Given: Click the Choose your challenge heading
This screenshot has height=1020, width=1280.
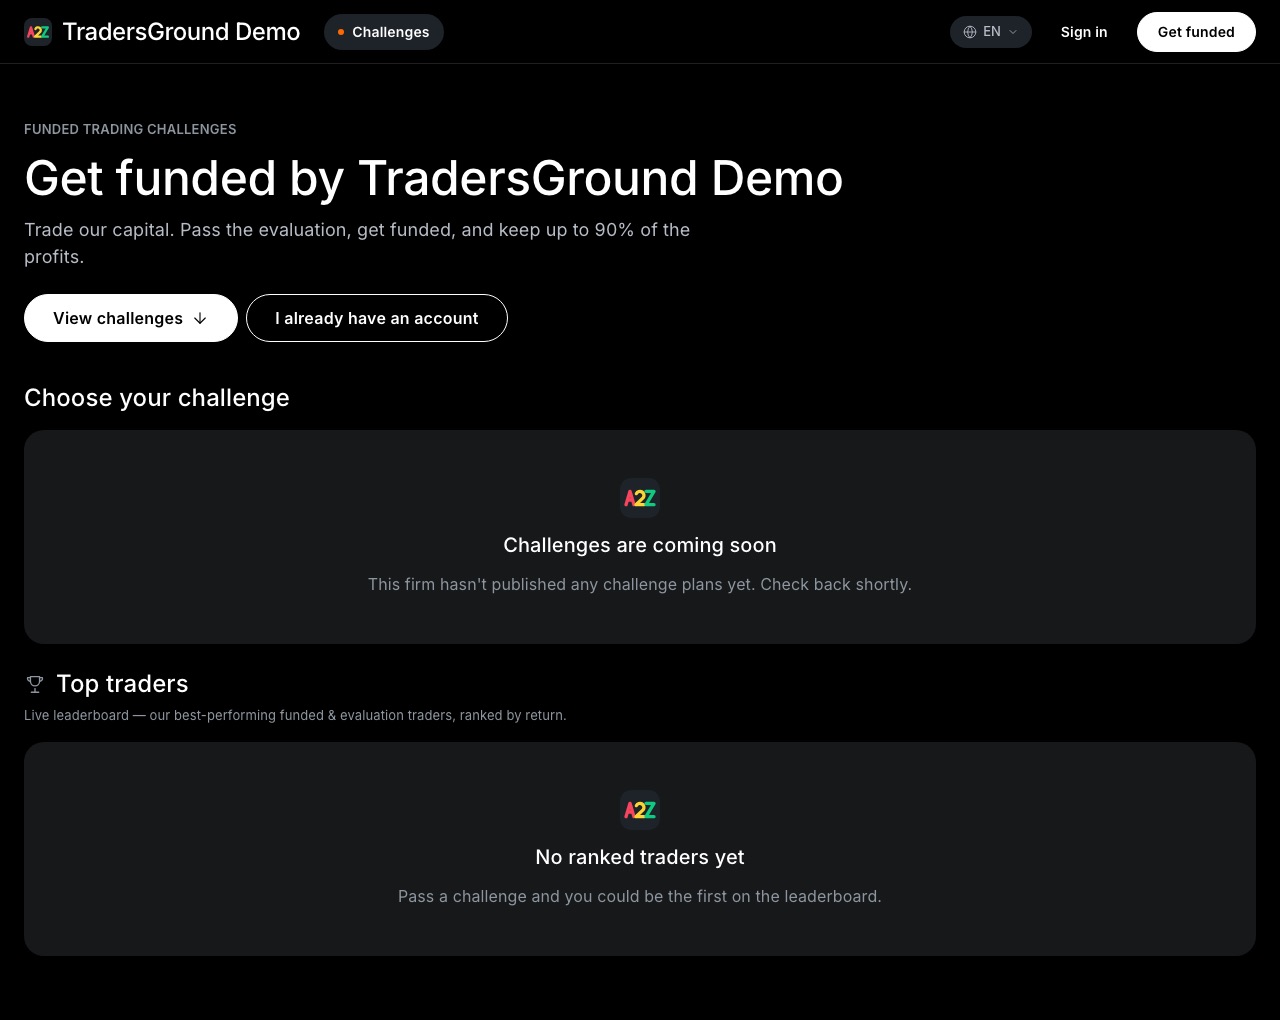Looking at the screenshot, I should click(157, 398).
